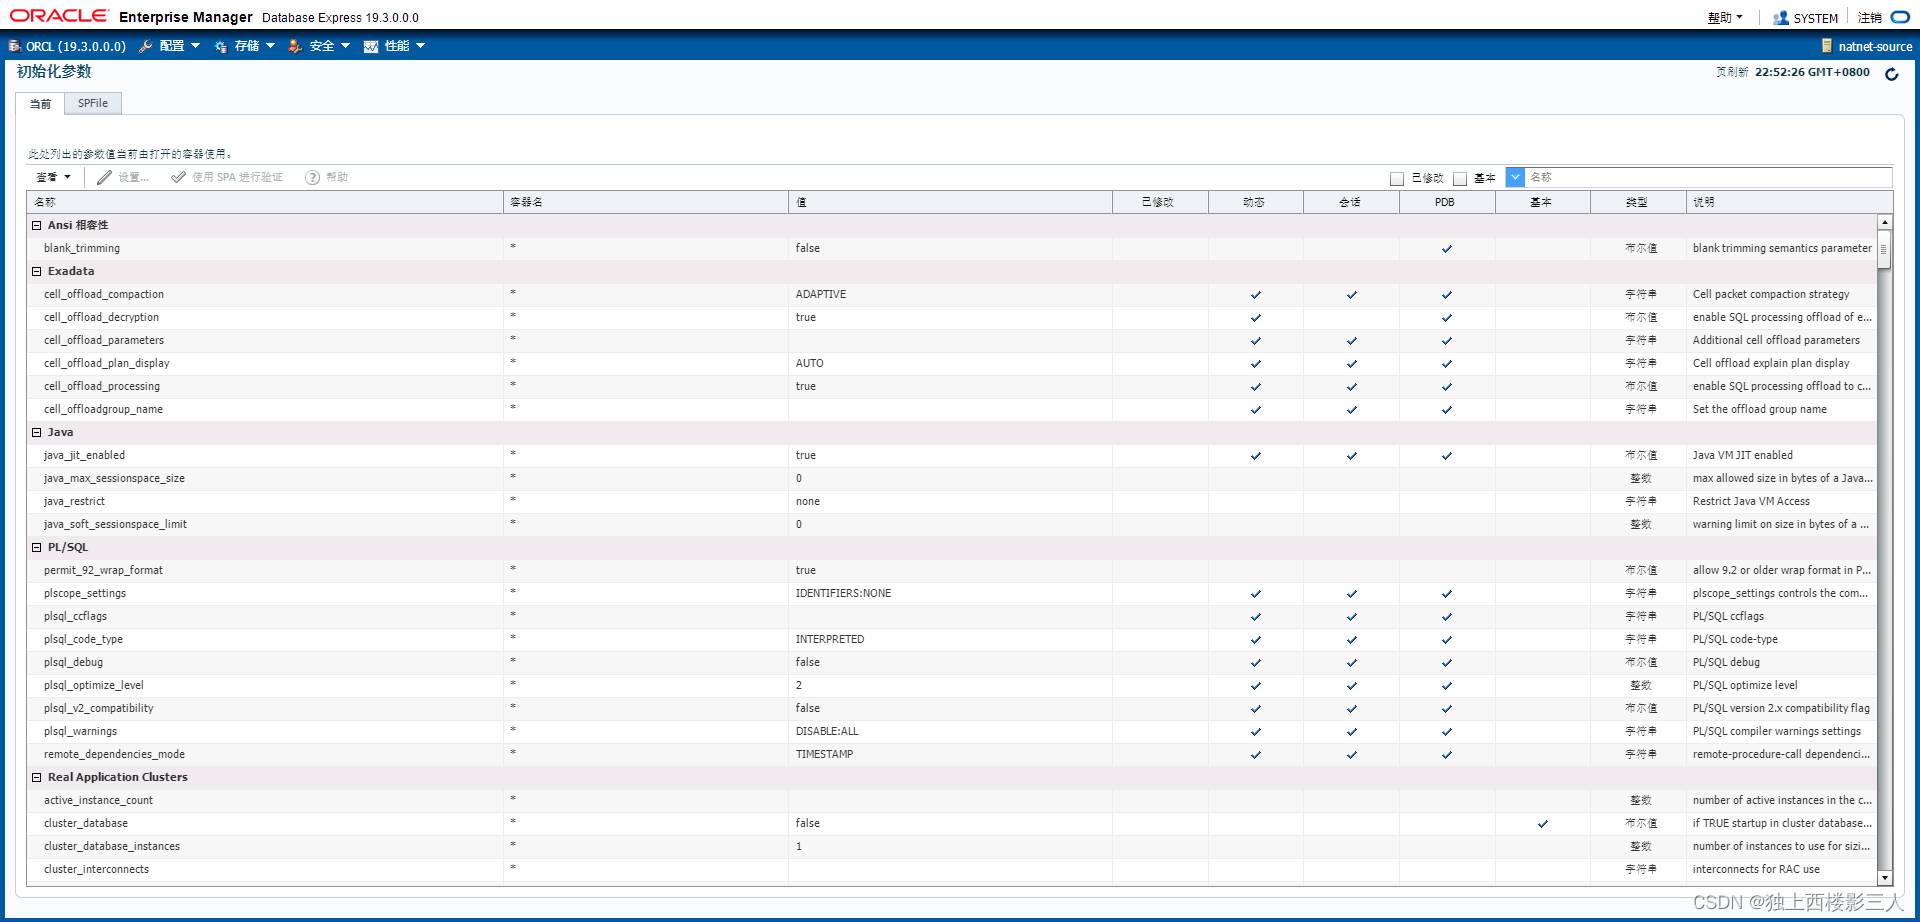Screen dimensions: 1920x922
Task: Click the TIMESTAMP value cell
Action: (824, 755)
